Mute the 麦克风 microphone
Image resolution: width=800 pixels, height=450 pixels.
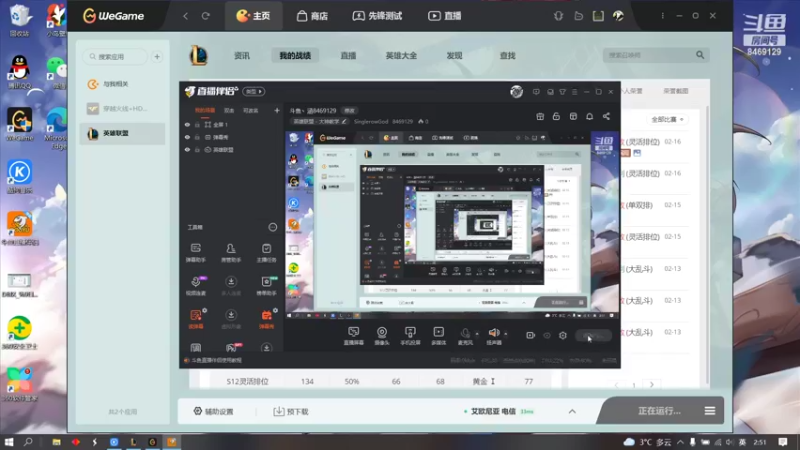(465, 336)
